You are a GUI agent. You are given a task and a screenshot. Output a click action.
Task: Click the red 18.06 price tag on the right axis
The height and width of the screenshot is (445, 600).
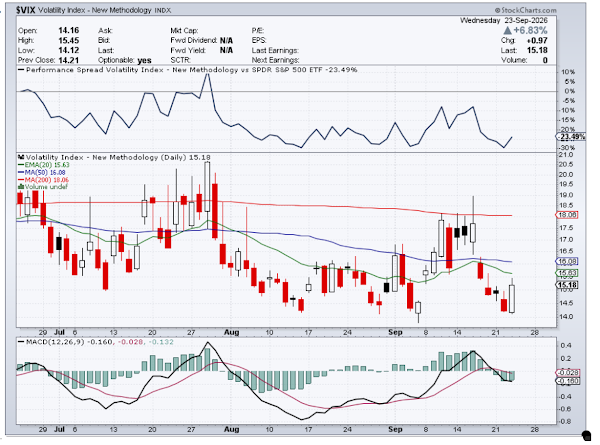click(567, 215)
